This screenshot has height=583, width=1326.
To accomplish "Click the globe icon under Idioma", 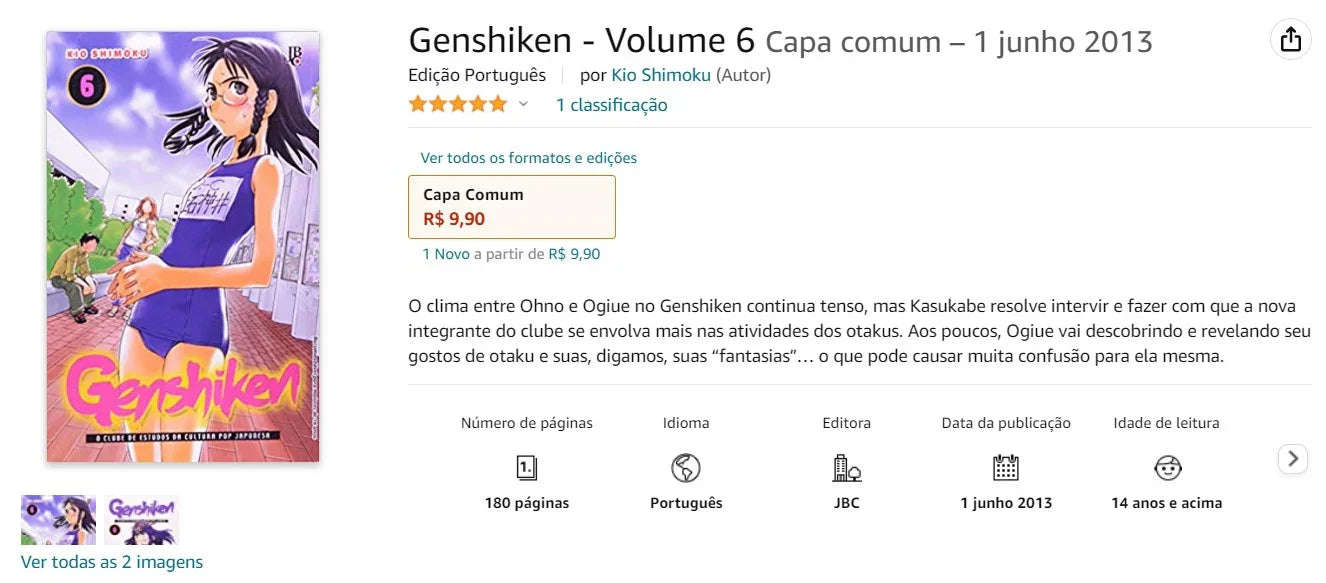I will click(x=686, y=466).
